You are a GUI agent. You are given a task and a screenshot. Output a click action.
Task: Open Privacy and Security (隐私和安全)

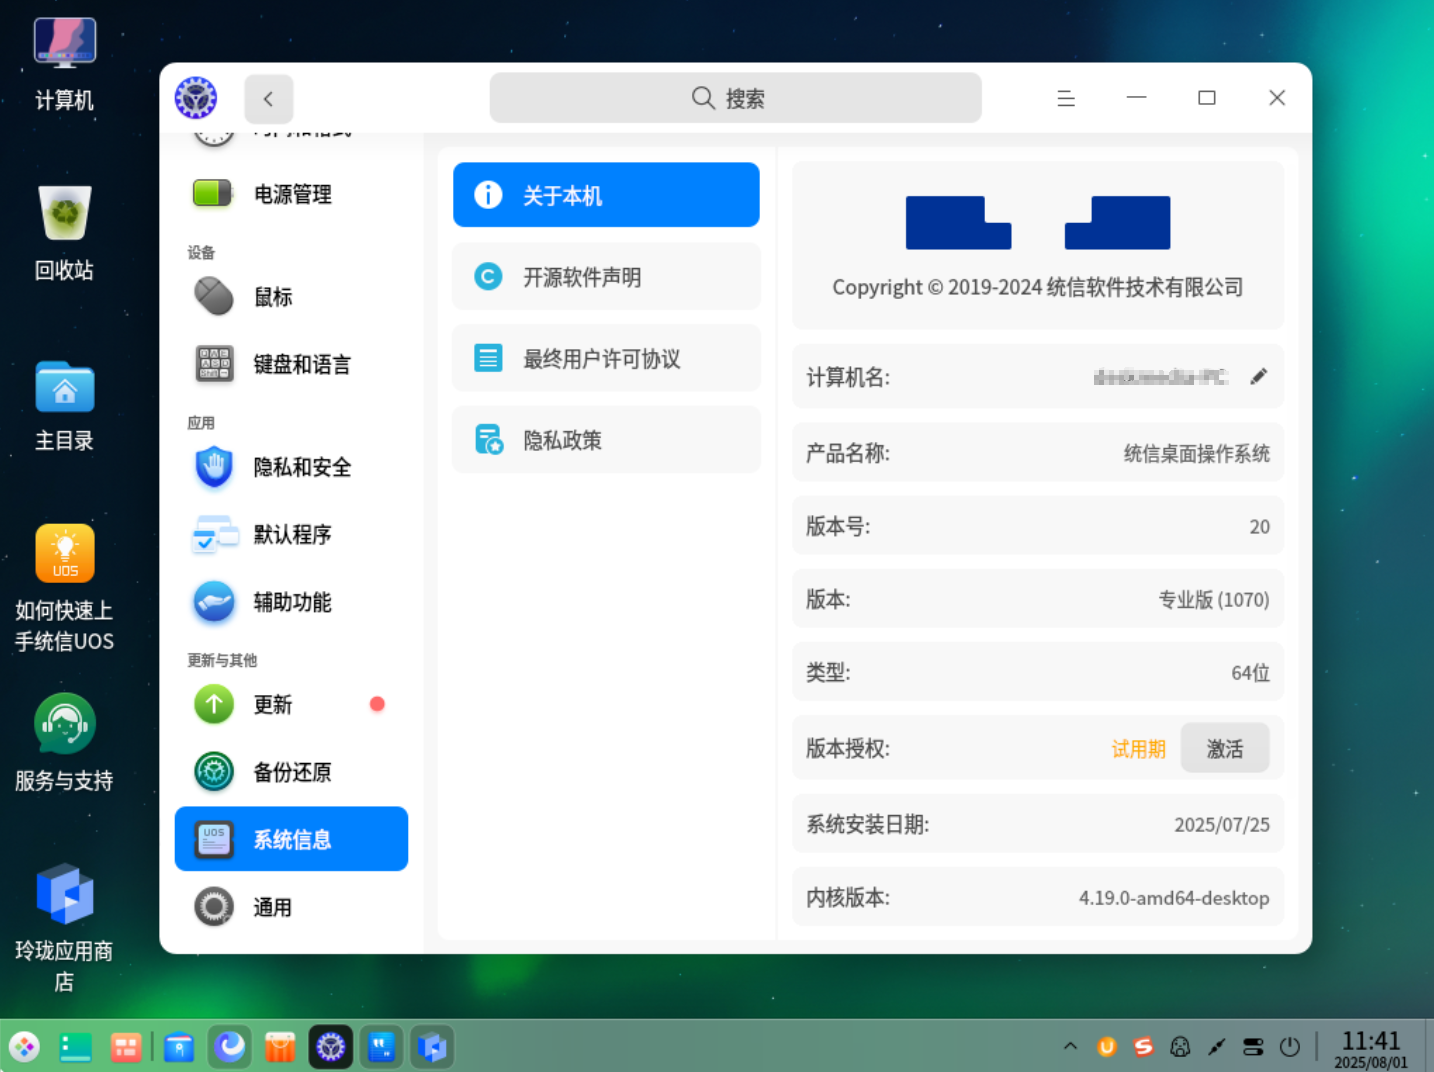click(291, 467)
